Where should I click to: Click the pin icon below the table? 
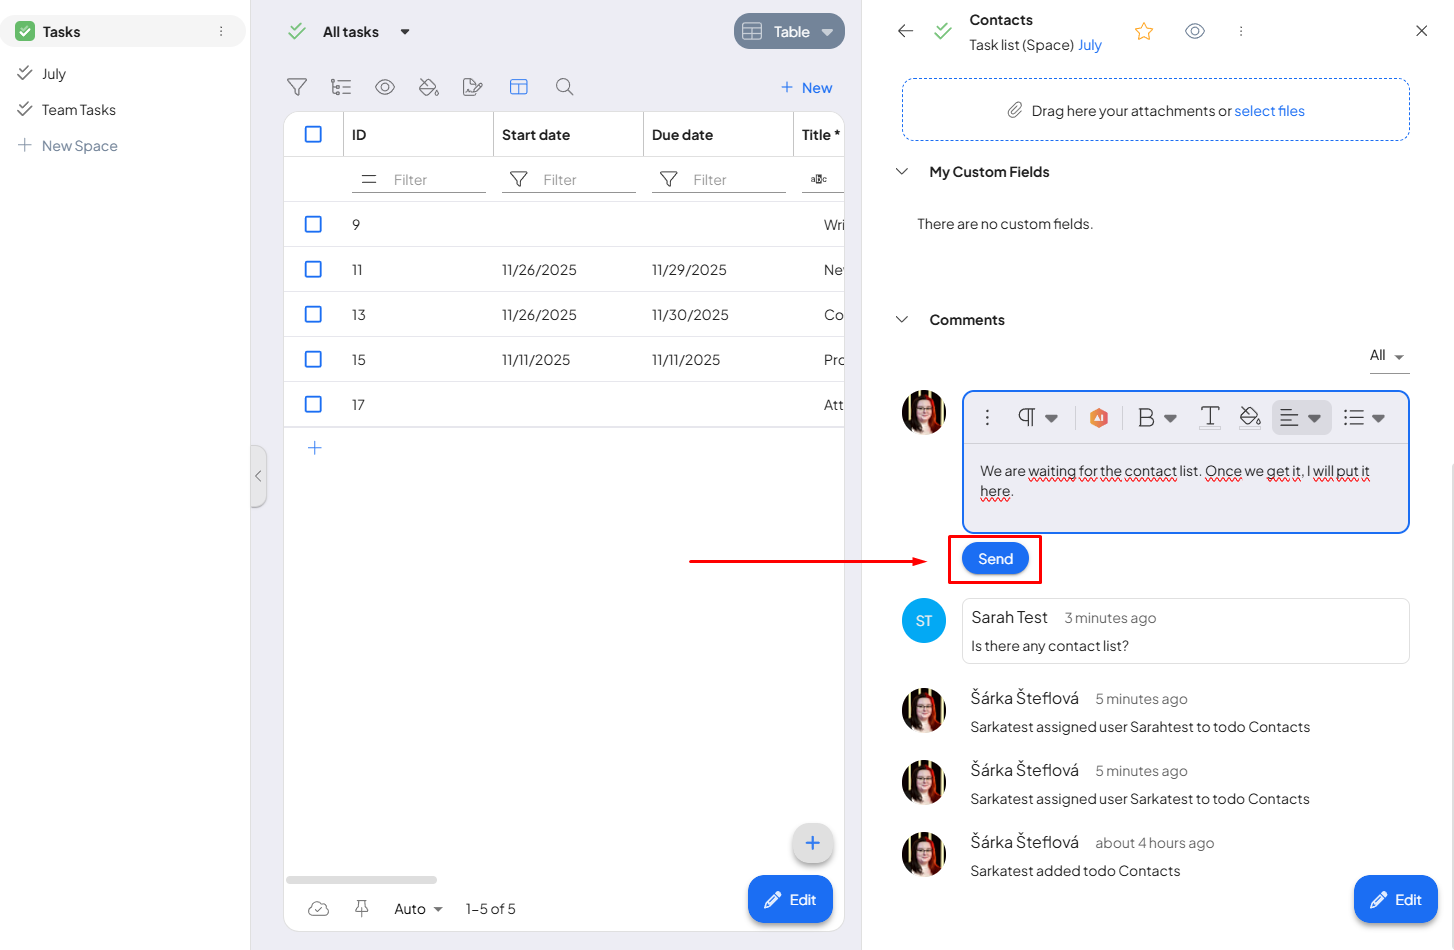(x=362, y=908)
